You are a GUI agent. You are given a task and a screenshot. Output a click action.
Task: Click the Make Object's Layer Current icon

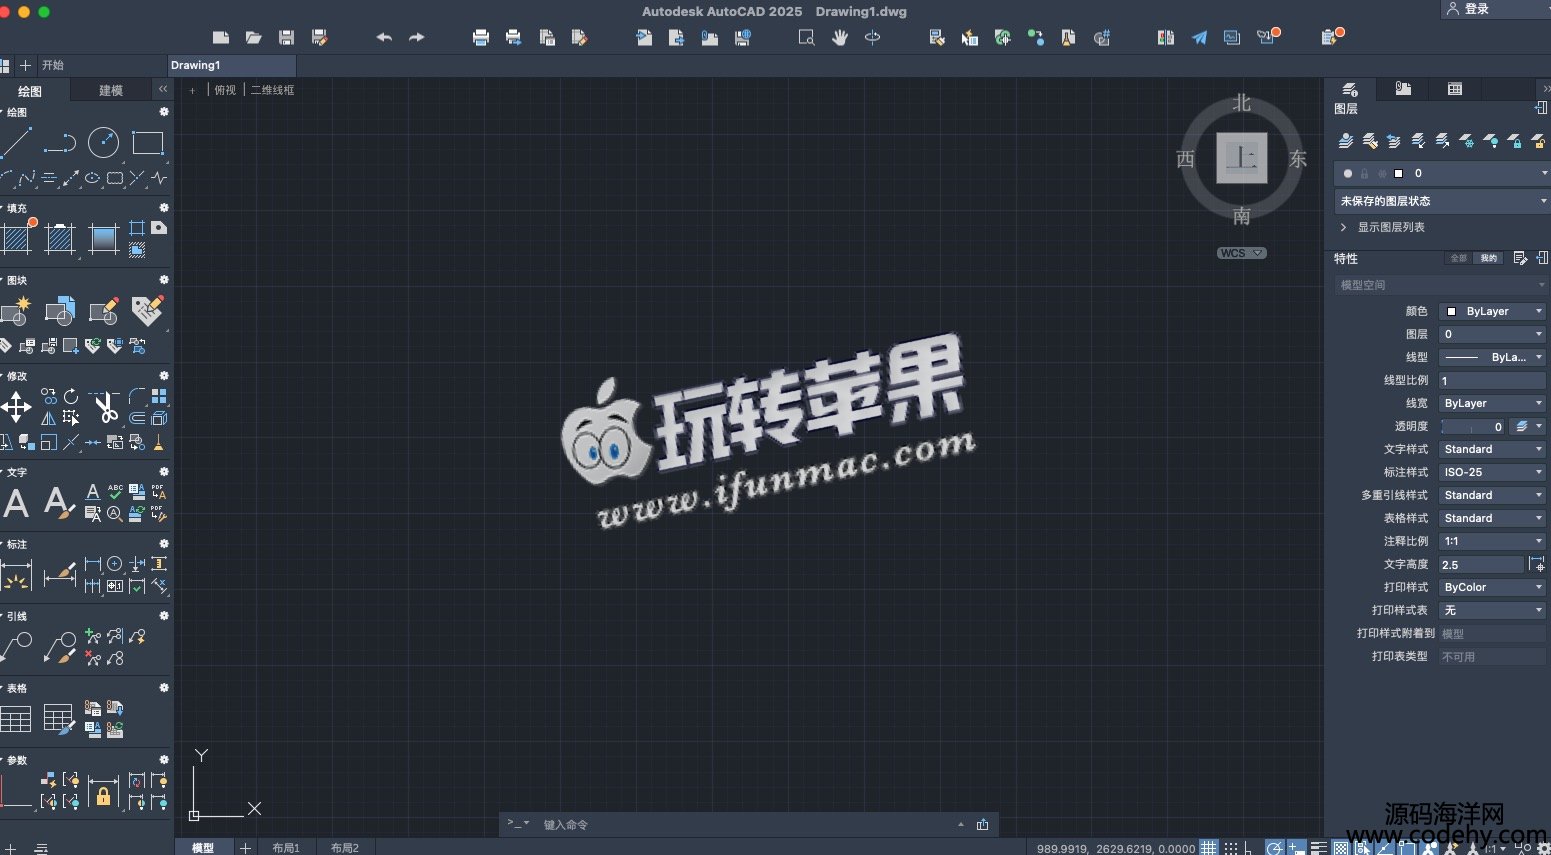(x=1346, y=141)
